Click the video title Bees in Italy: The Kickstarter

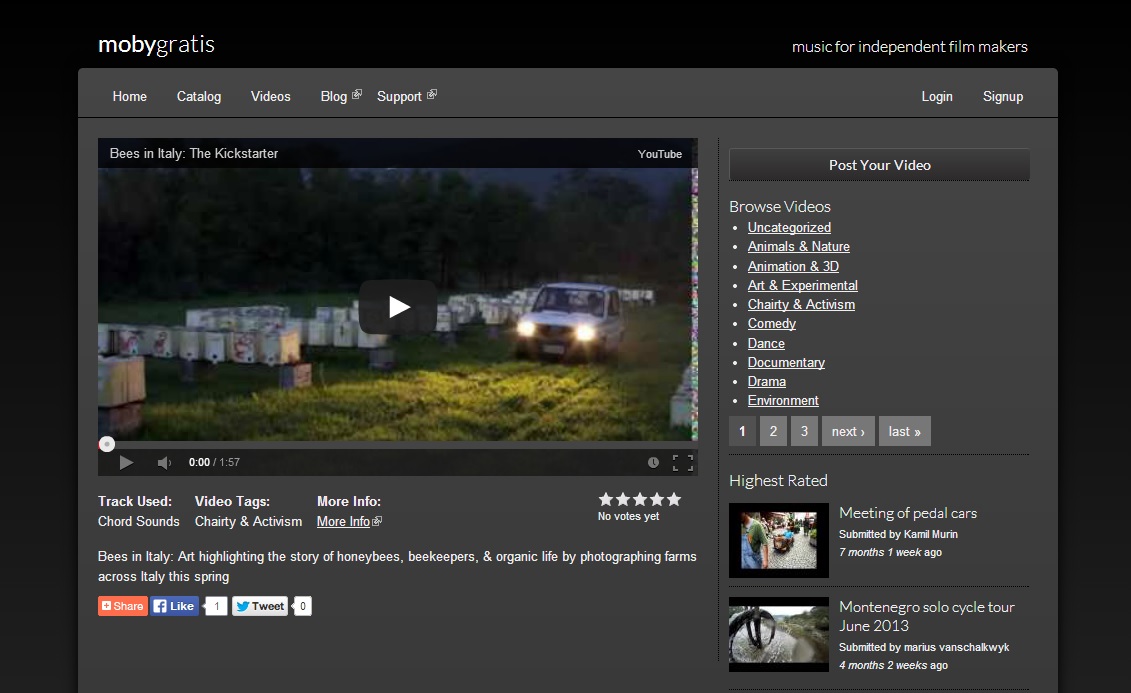point(194,154)
